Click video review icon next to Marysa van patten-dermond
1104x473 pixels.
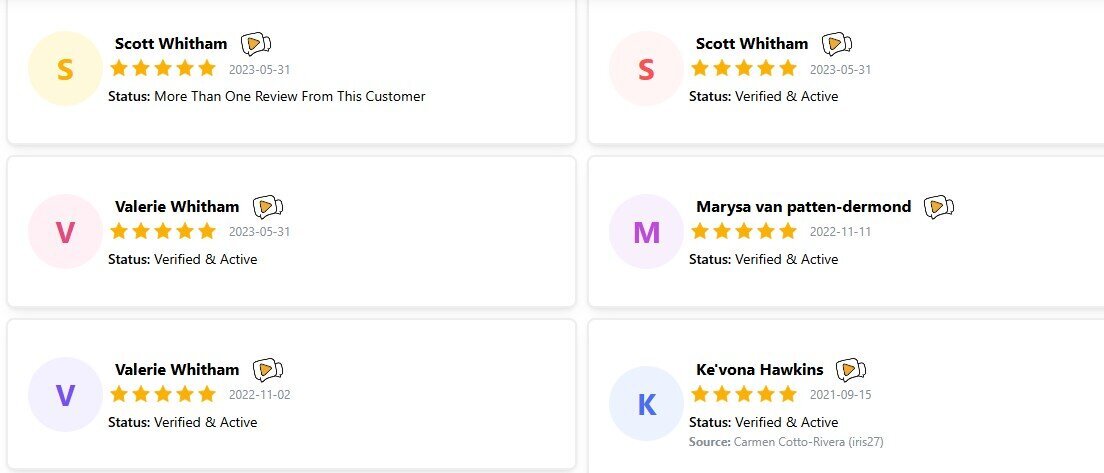coord(939,207)
